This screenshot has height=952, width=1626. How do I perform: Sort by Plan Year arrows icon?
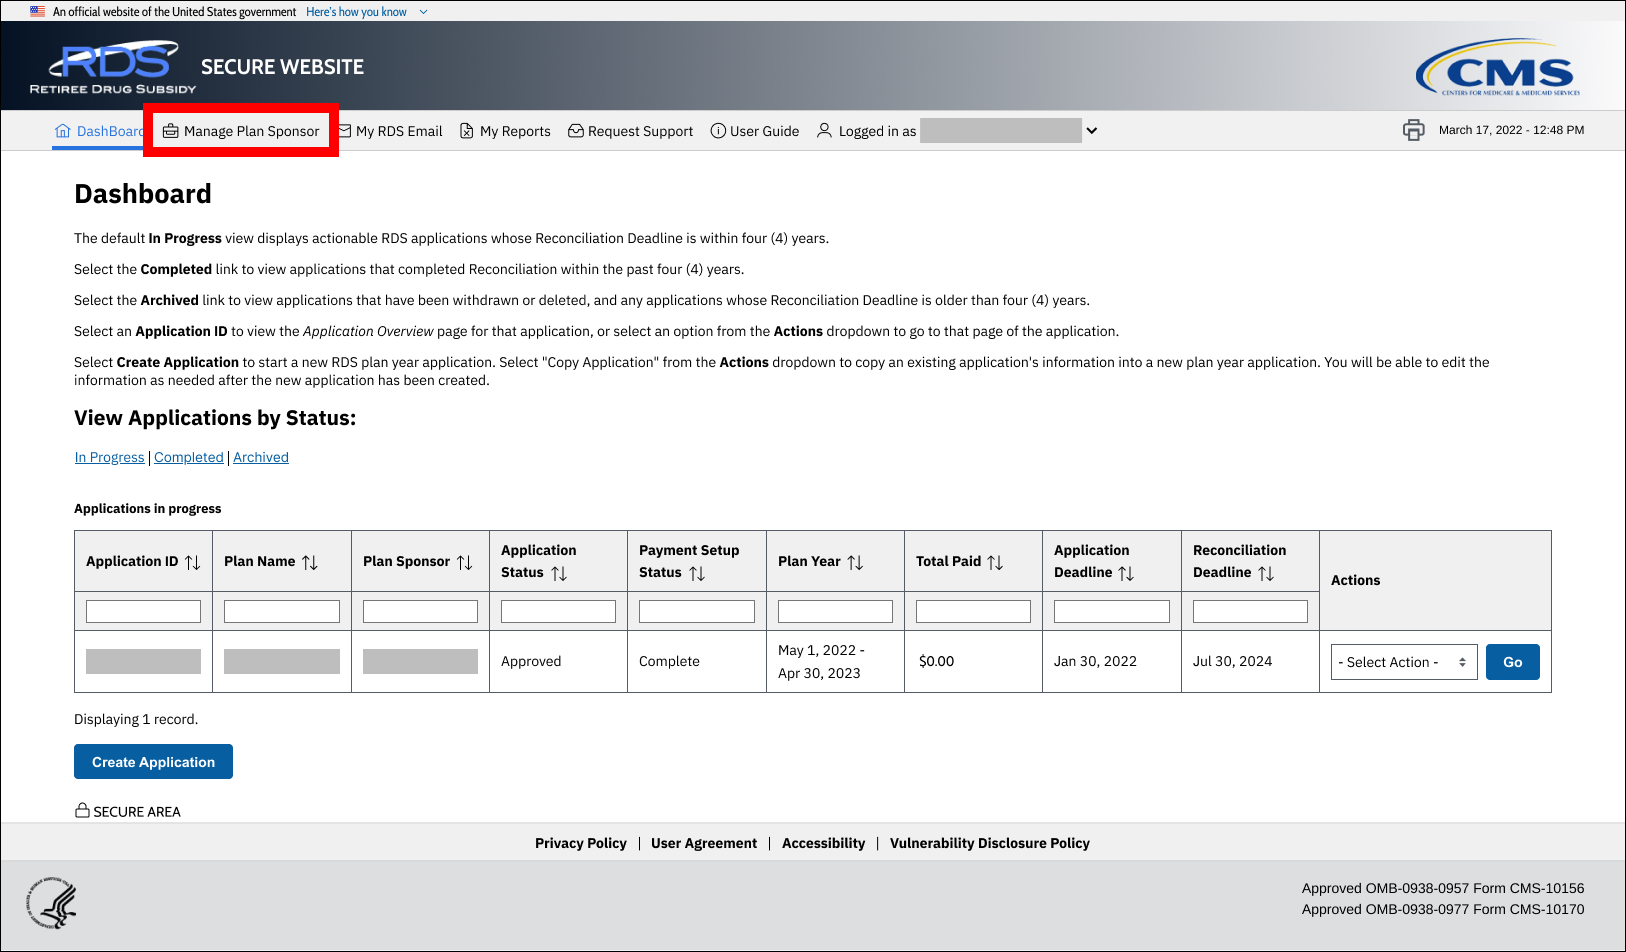[x=855, y=562]
